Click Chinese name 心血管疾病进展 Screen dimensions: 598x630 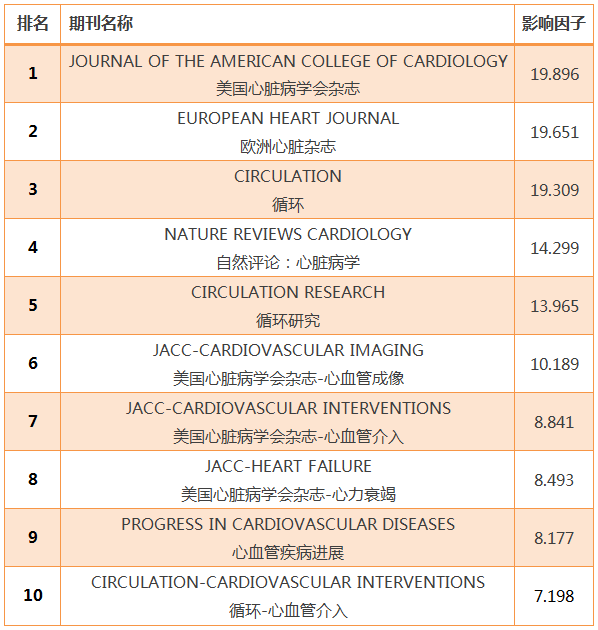(288, 553)
